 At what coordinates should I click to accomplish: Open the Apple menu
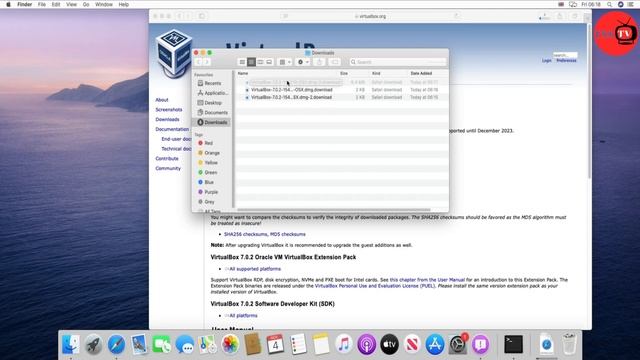(x=8, y=4)
